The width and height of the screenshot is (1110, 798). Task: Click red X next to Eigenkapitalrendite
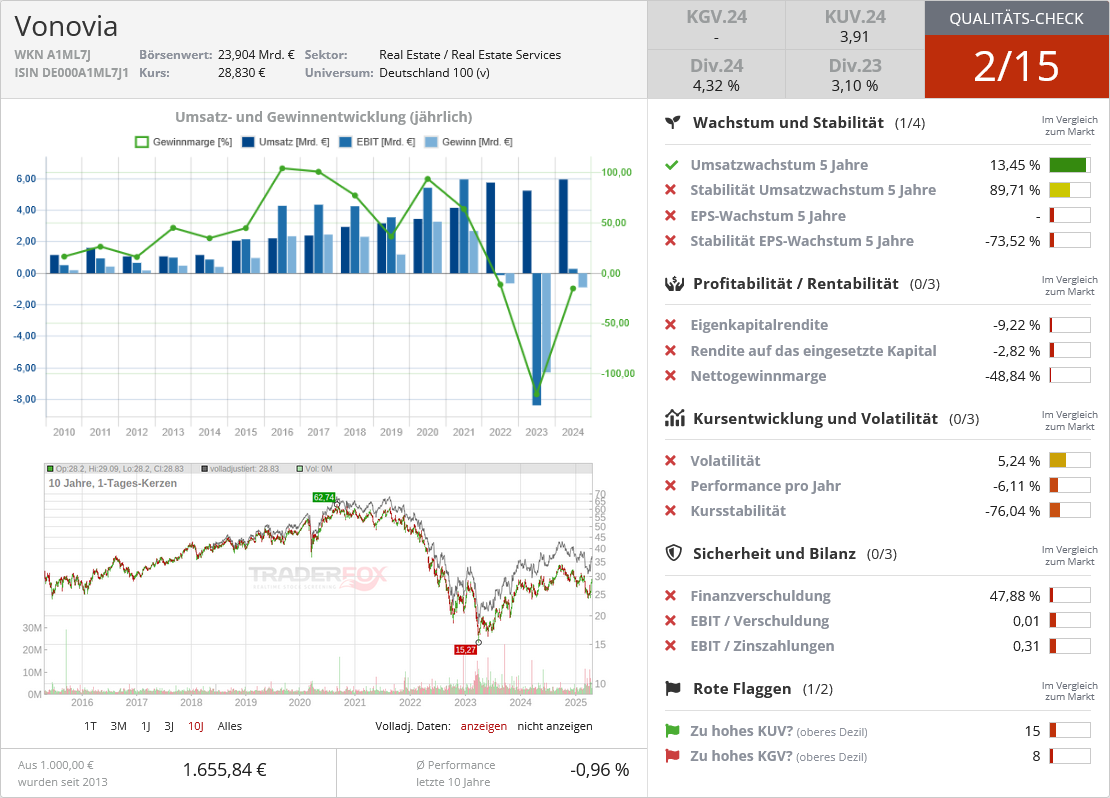(670, 325)
